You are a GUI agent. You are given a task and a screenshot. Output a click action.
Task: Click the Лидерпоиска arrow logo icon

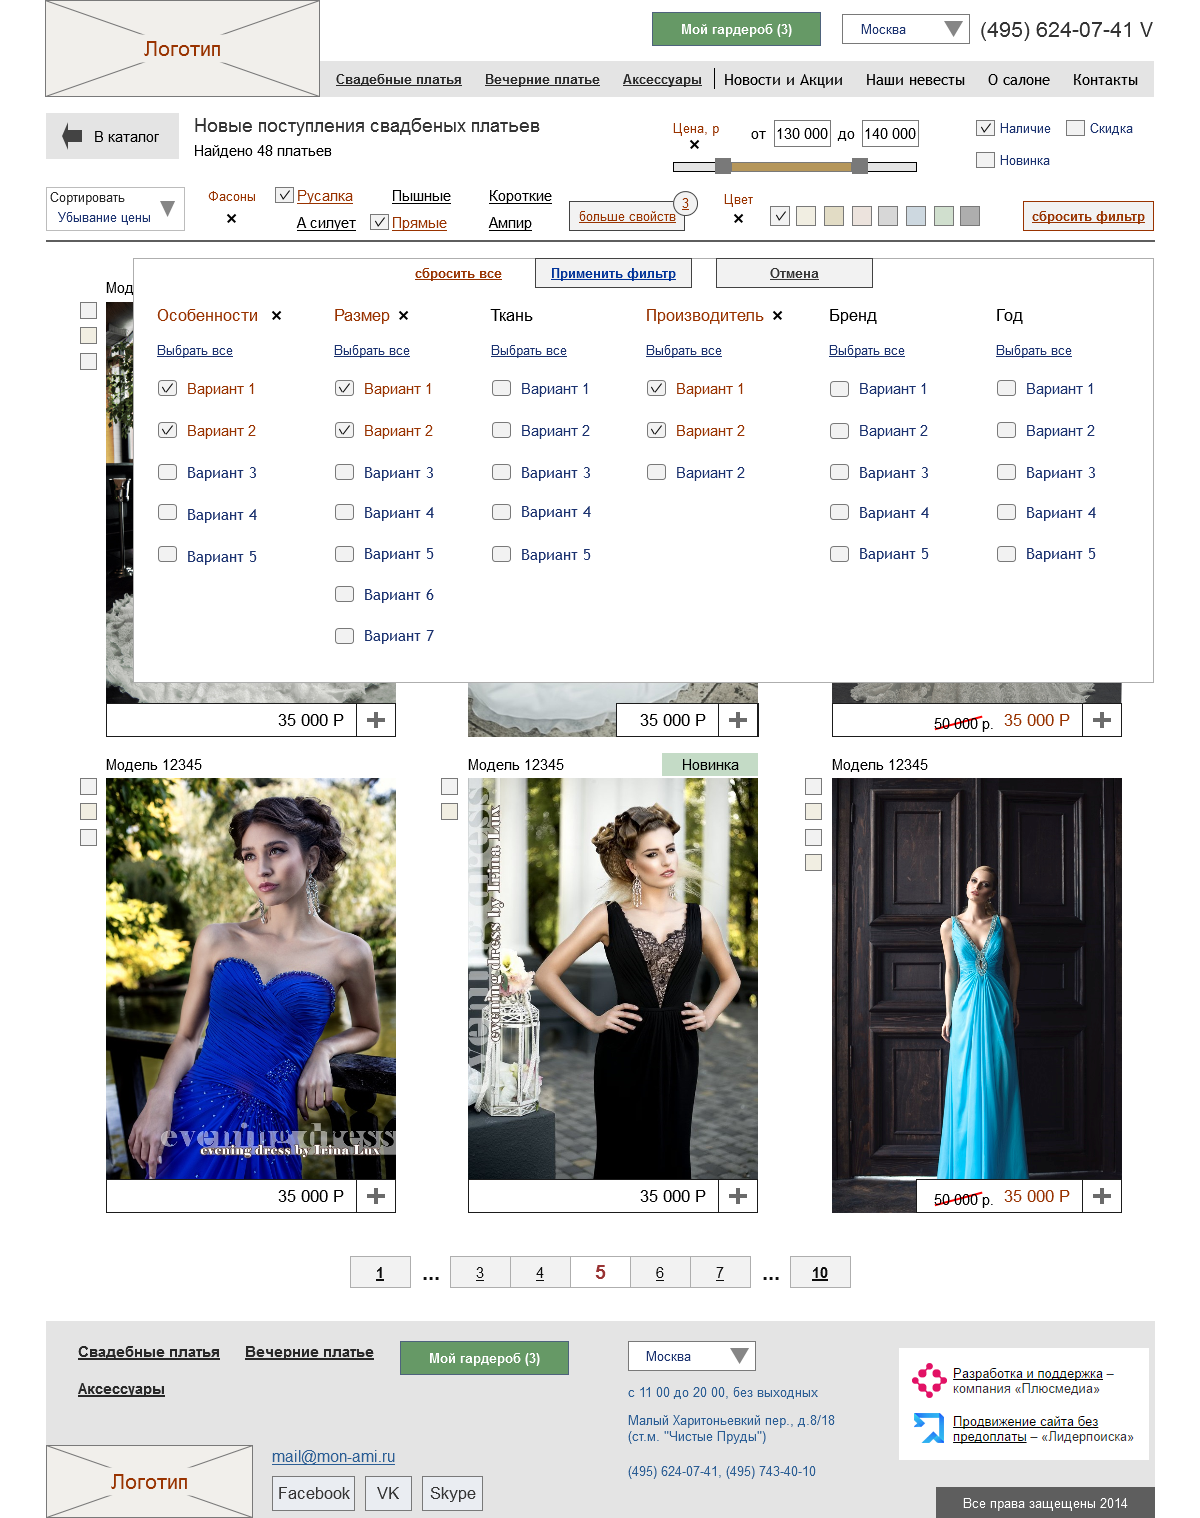(929, 1428)
